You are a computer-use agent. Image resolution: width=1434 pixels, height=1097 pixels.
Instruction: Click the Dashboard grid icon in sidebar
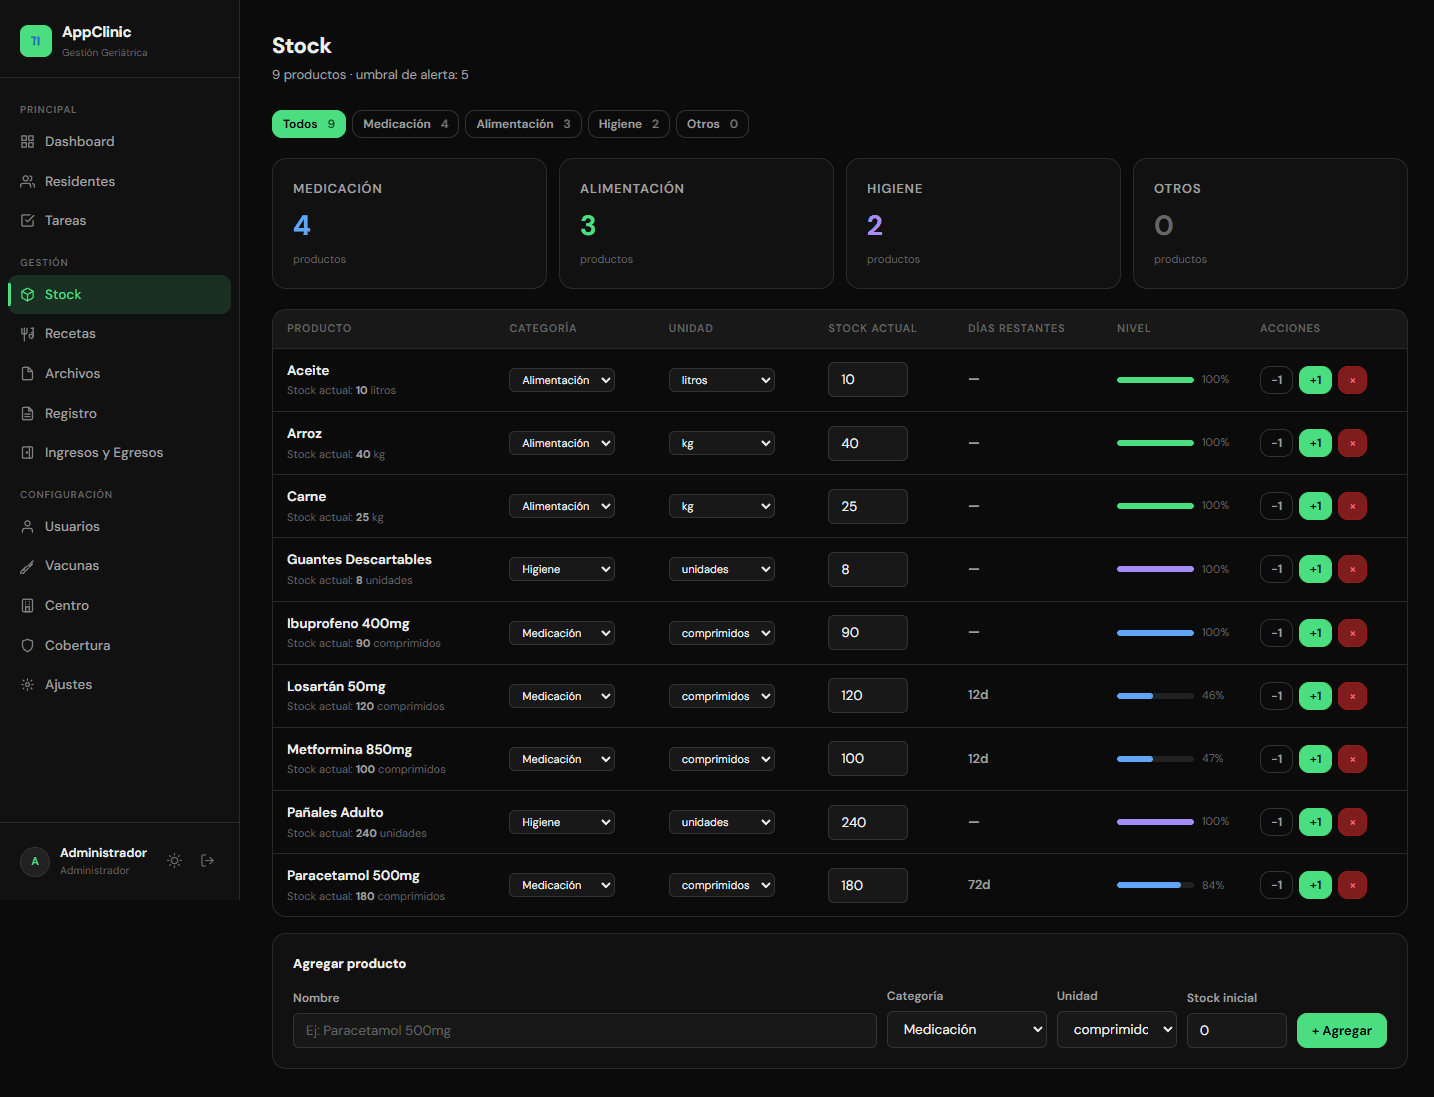pyautogui.click(x=28, y=142)
